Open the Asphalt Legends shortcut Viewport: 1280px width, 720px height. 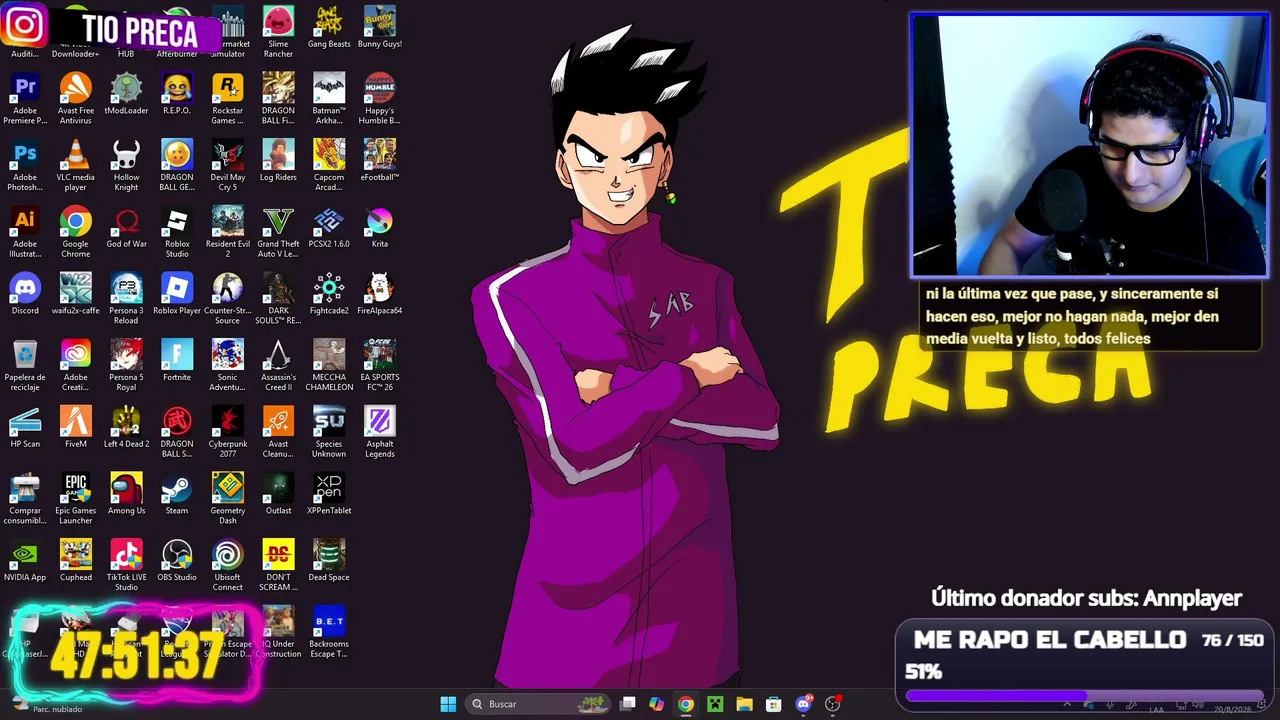[380, 433]
